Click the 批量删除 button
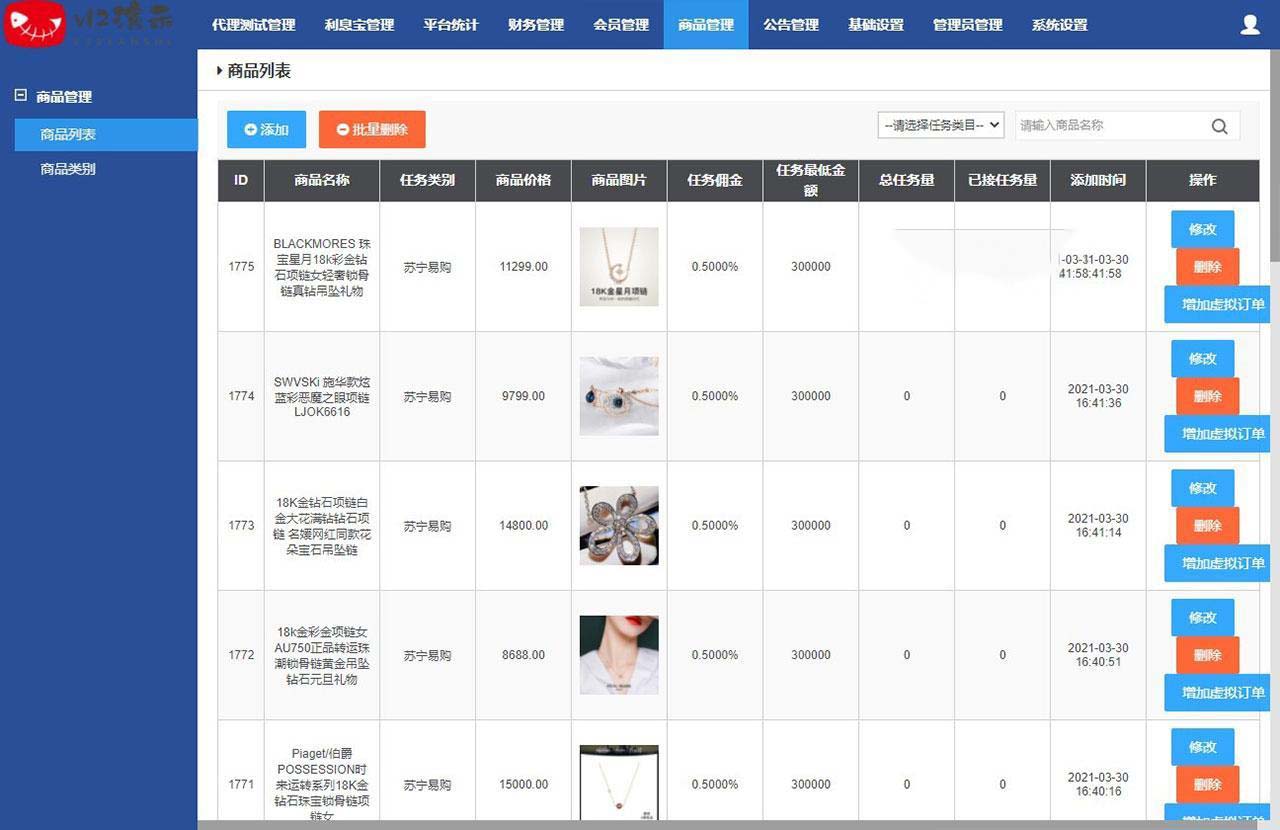Image resolution: width=1280 pixels, height=830 pixels. [372, 130]
